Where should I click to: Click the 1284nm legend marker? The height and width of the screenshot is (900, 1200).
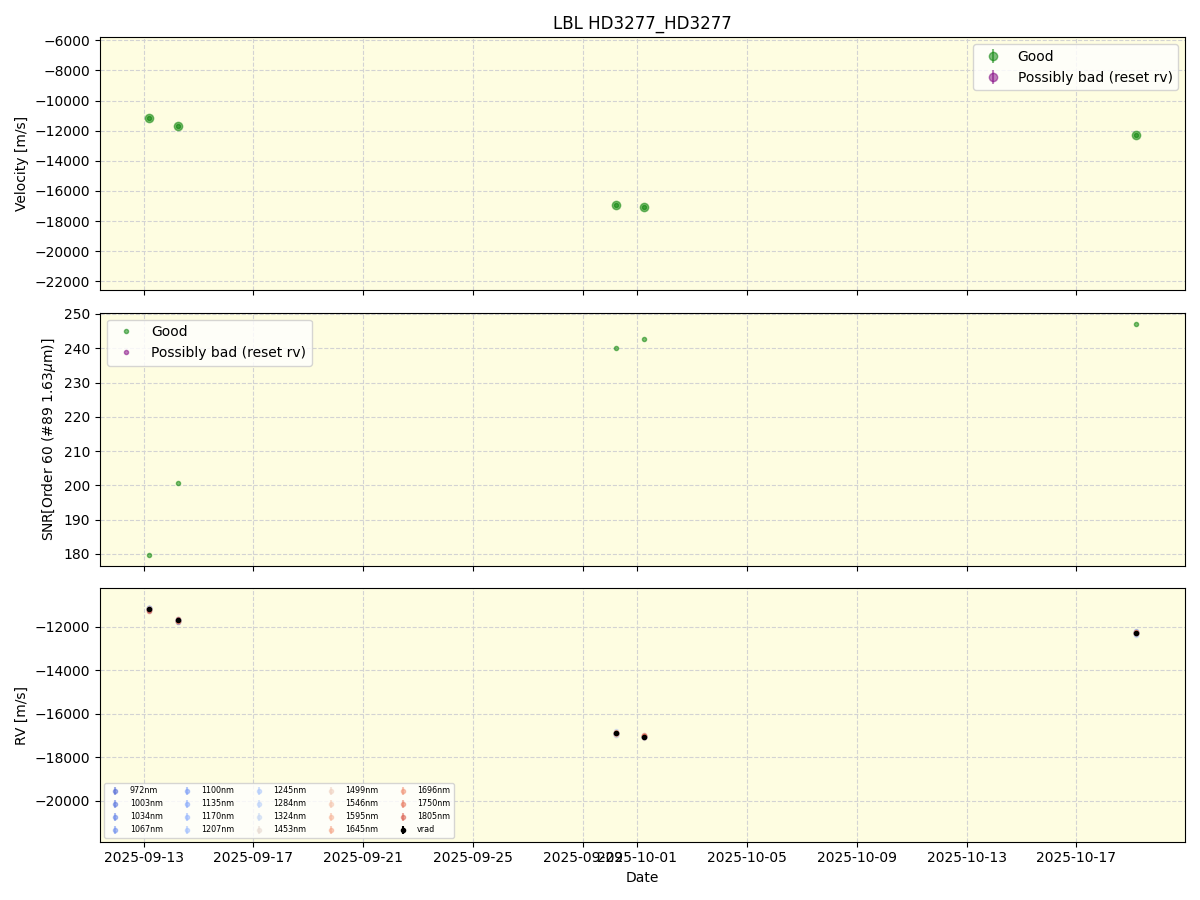[259, 804]
